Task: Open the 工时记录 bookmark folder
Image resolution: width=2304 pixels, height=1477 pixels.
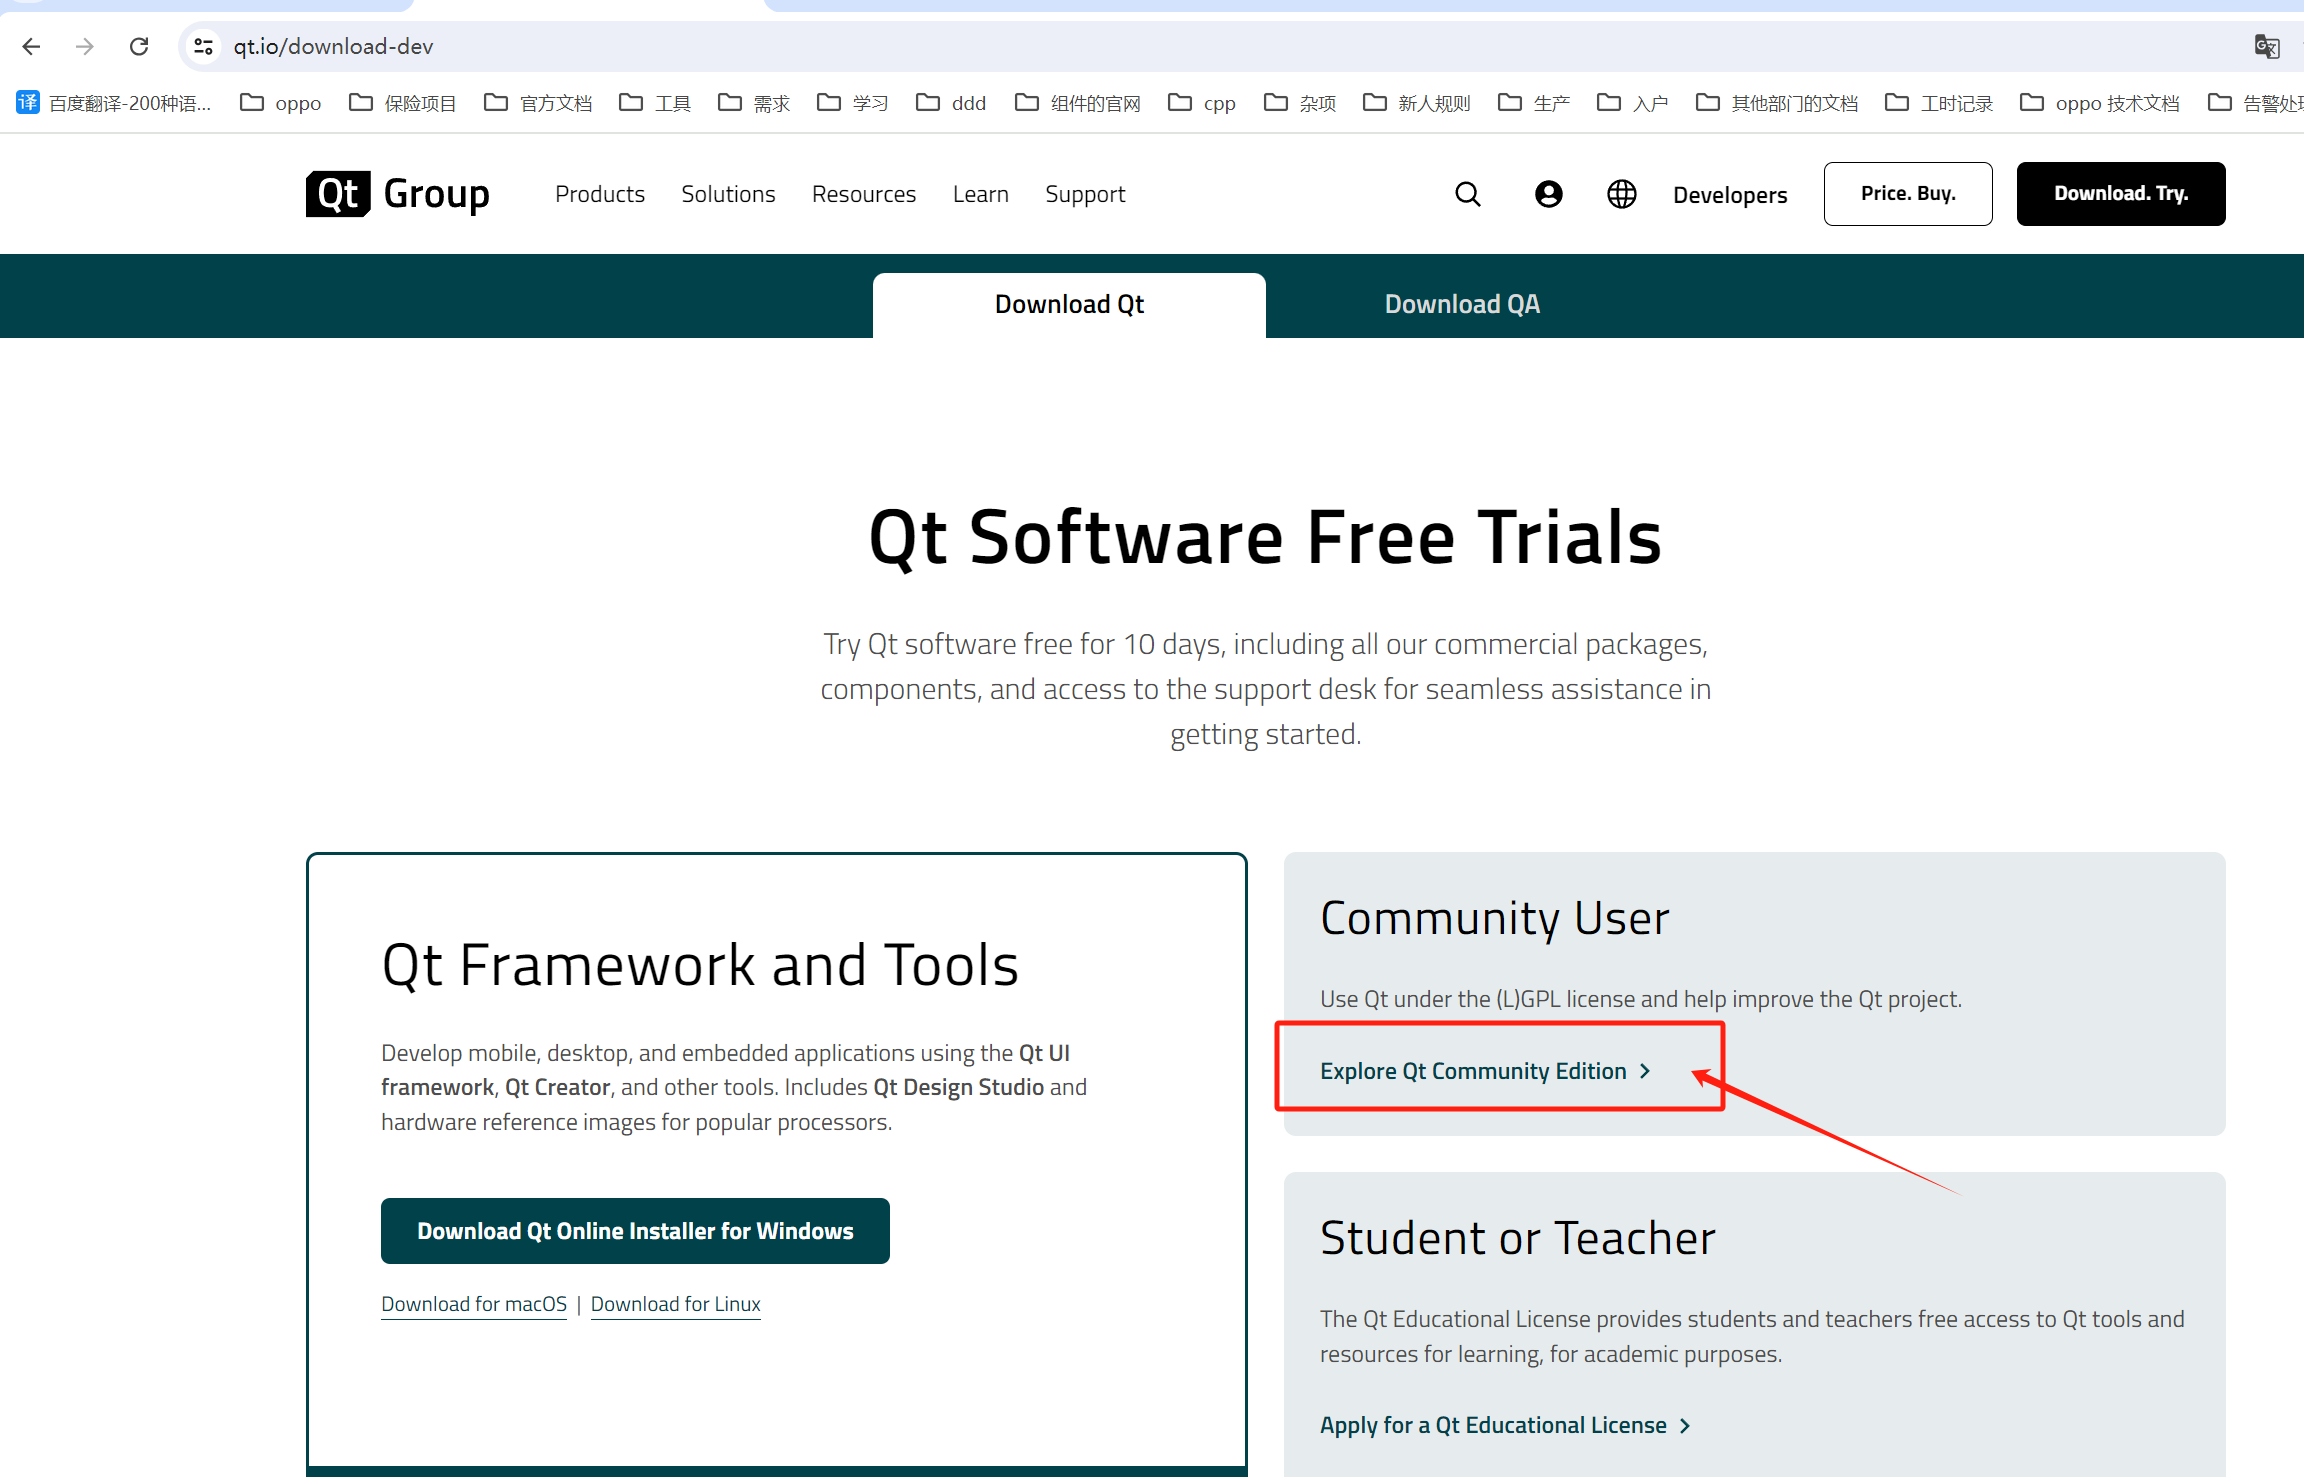Action: pyautogui.click(x=1939, y=103)
